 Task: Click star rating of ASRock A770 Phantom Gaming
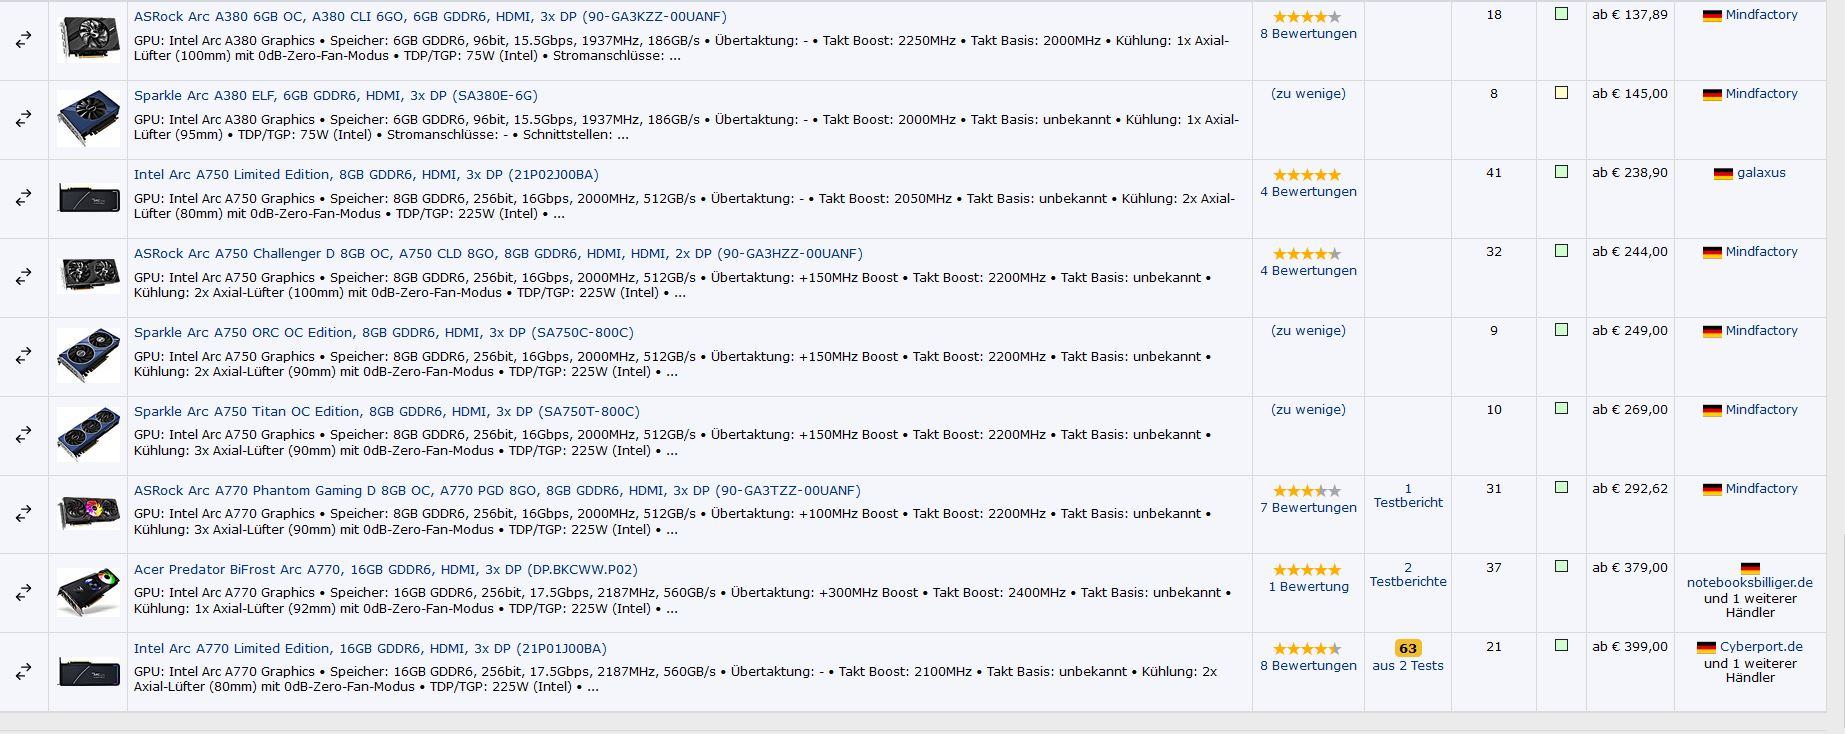point(1307,491)
